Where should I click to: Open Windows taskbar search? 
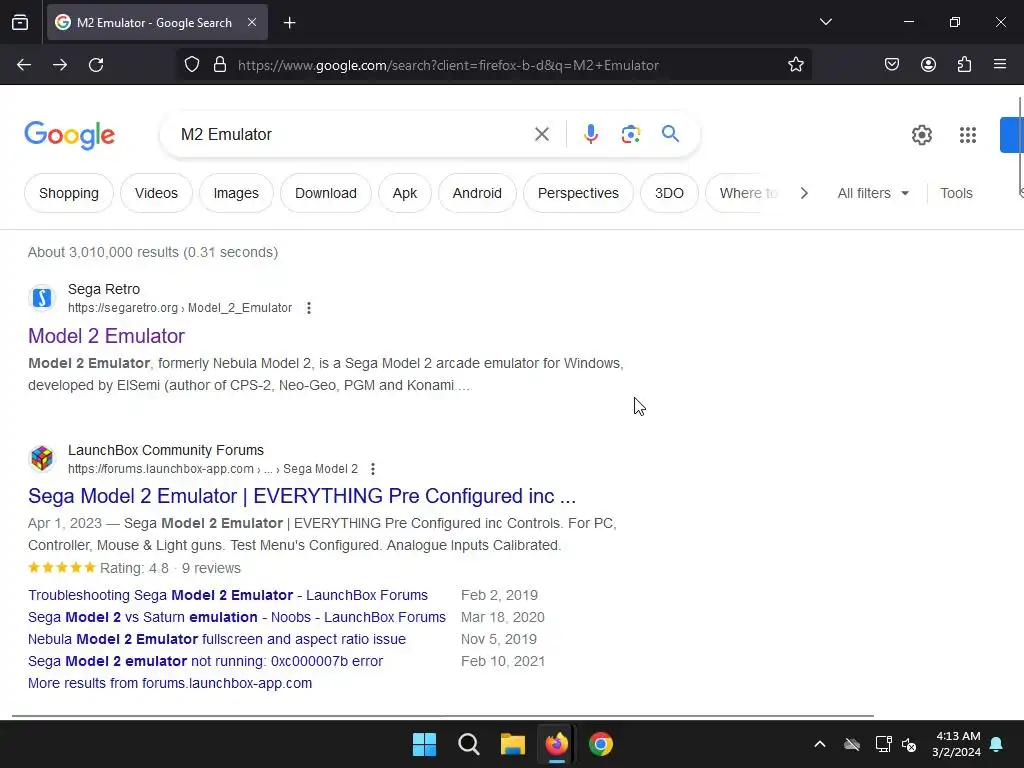[x=468, y=744]
